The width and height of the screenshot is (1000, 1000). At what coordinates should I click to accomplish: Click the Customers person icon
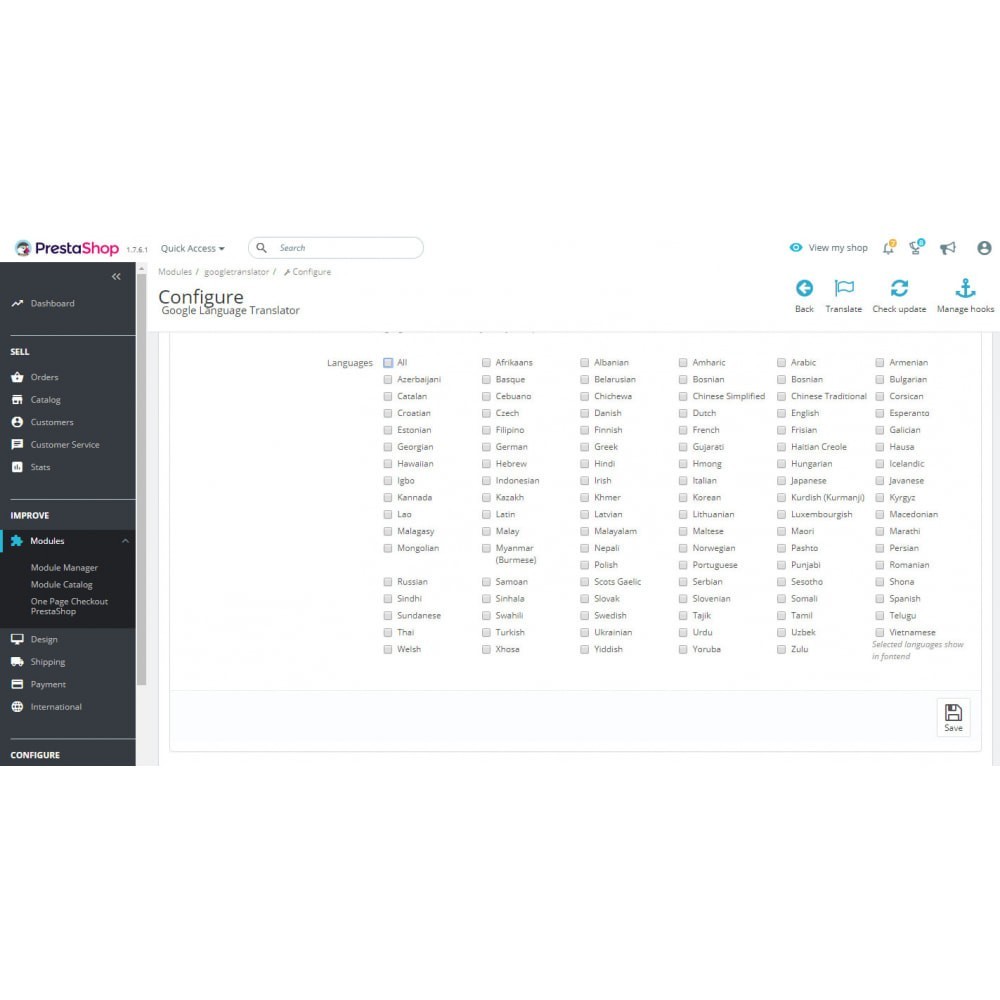click(x=17, y=422)
